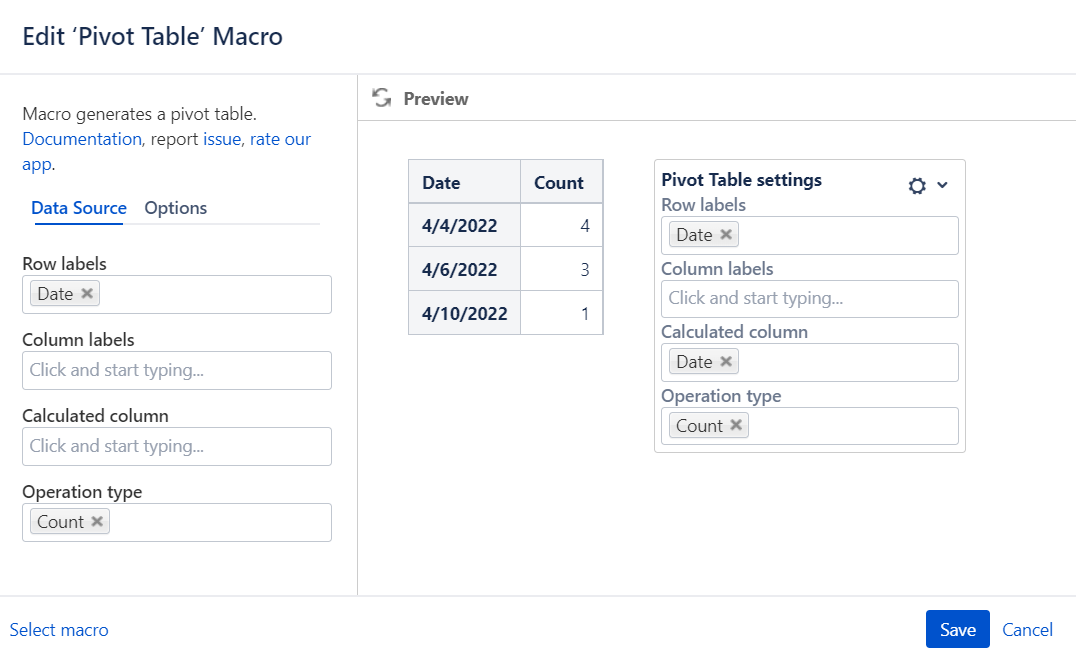Report an issue via the link
The height and width of the screenshot is (658, 1076).
click(x=221, y=139)
